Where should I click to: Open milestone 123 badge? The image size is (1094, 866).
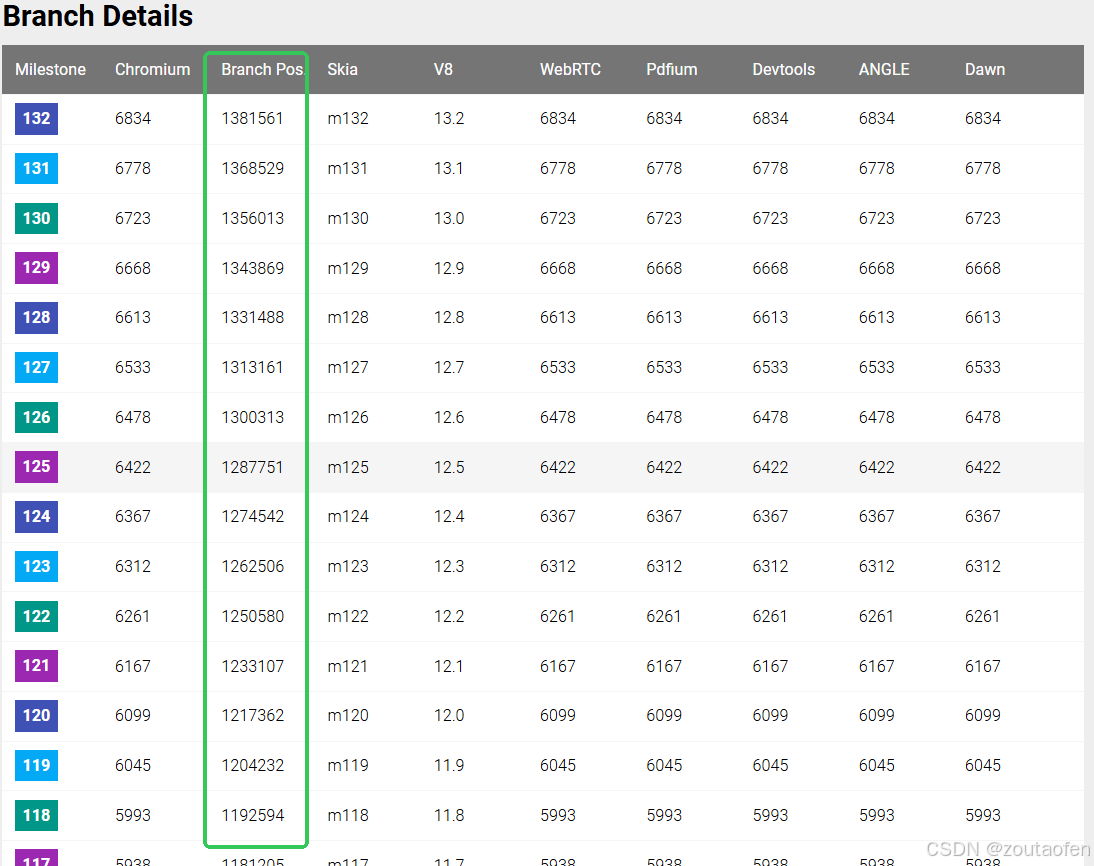tap(36, 566)
